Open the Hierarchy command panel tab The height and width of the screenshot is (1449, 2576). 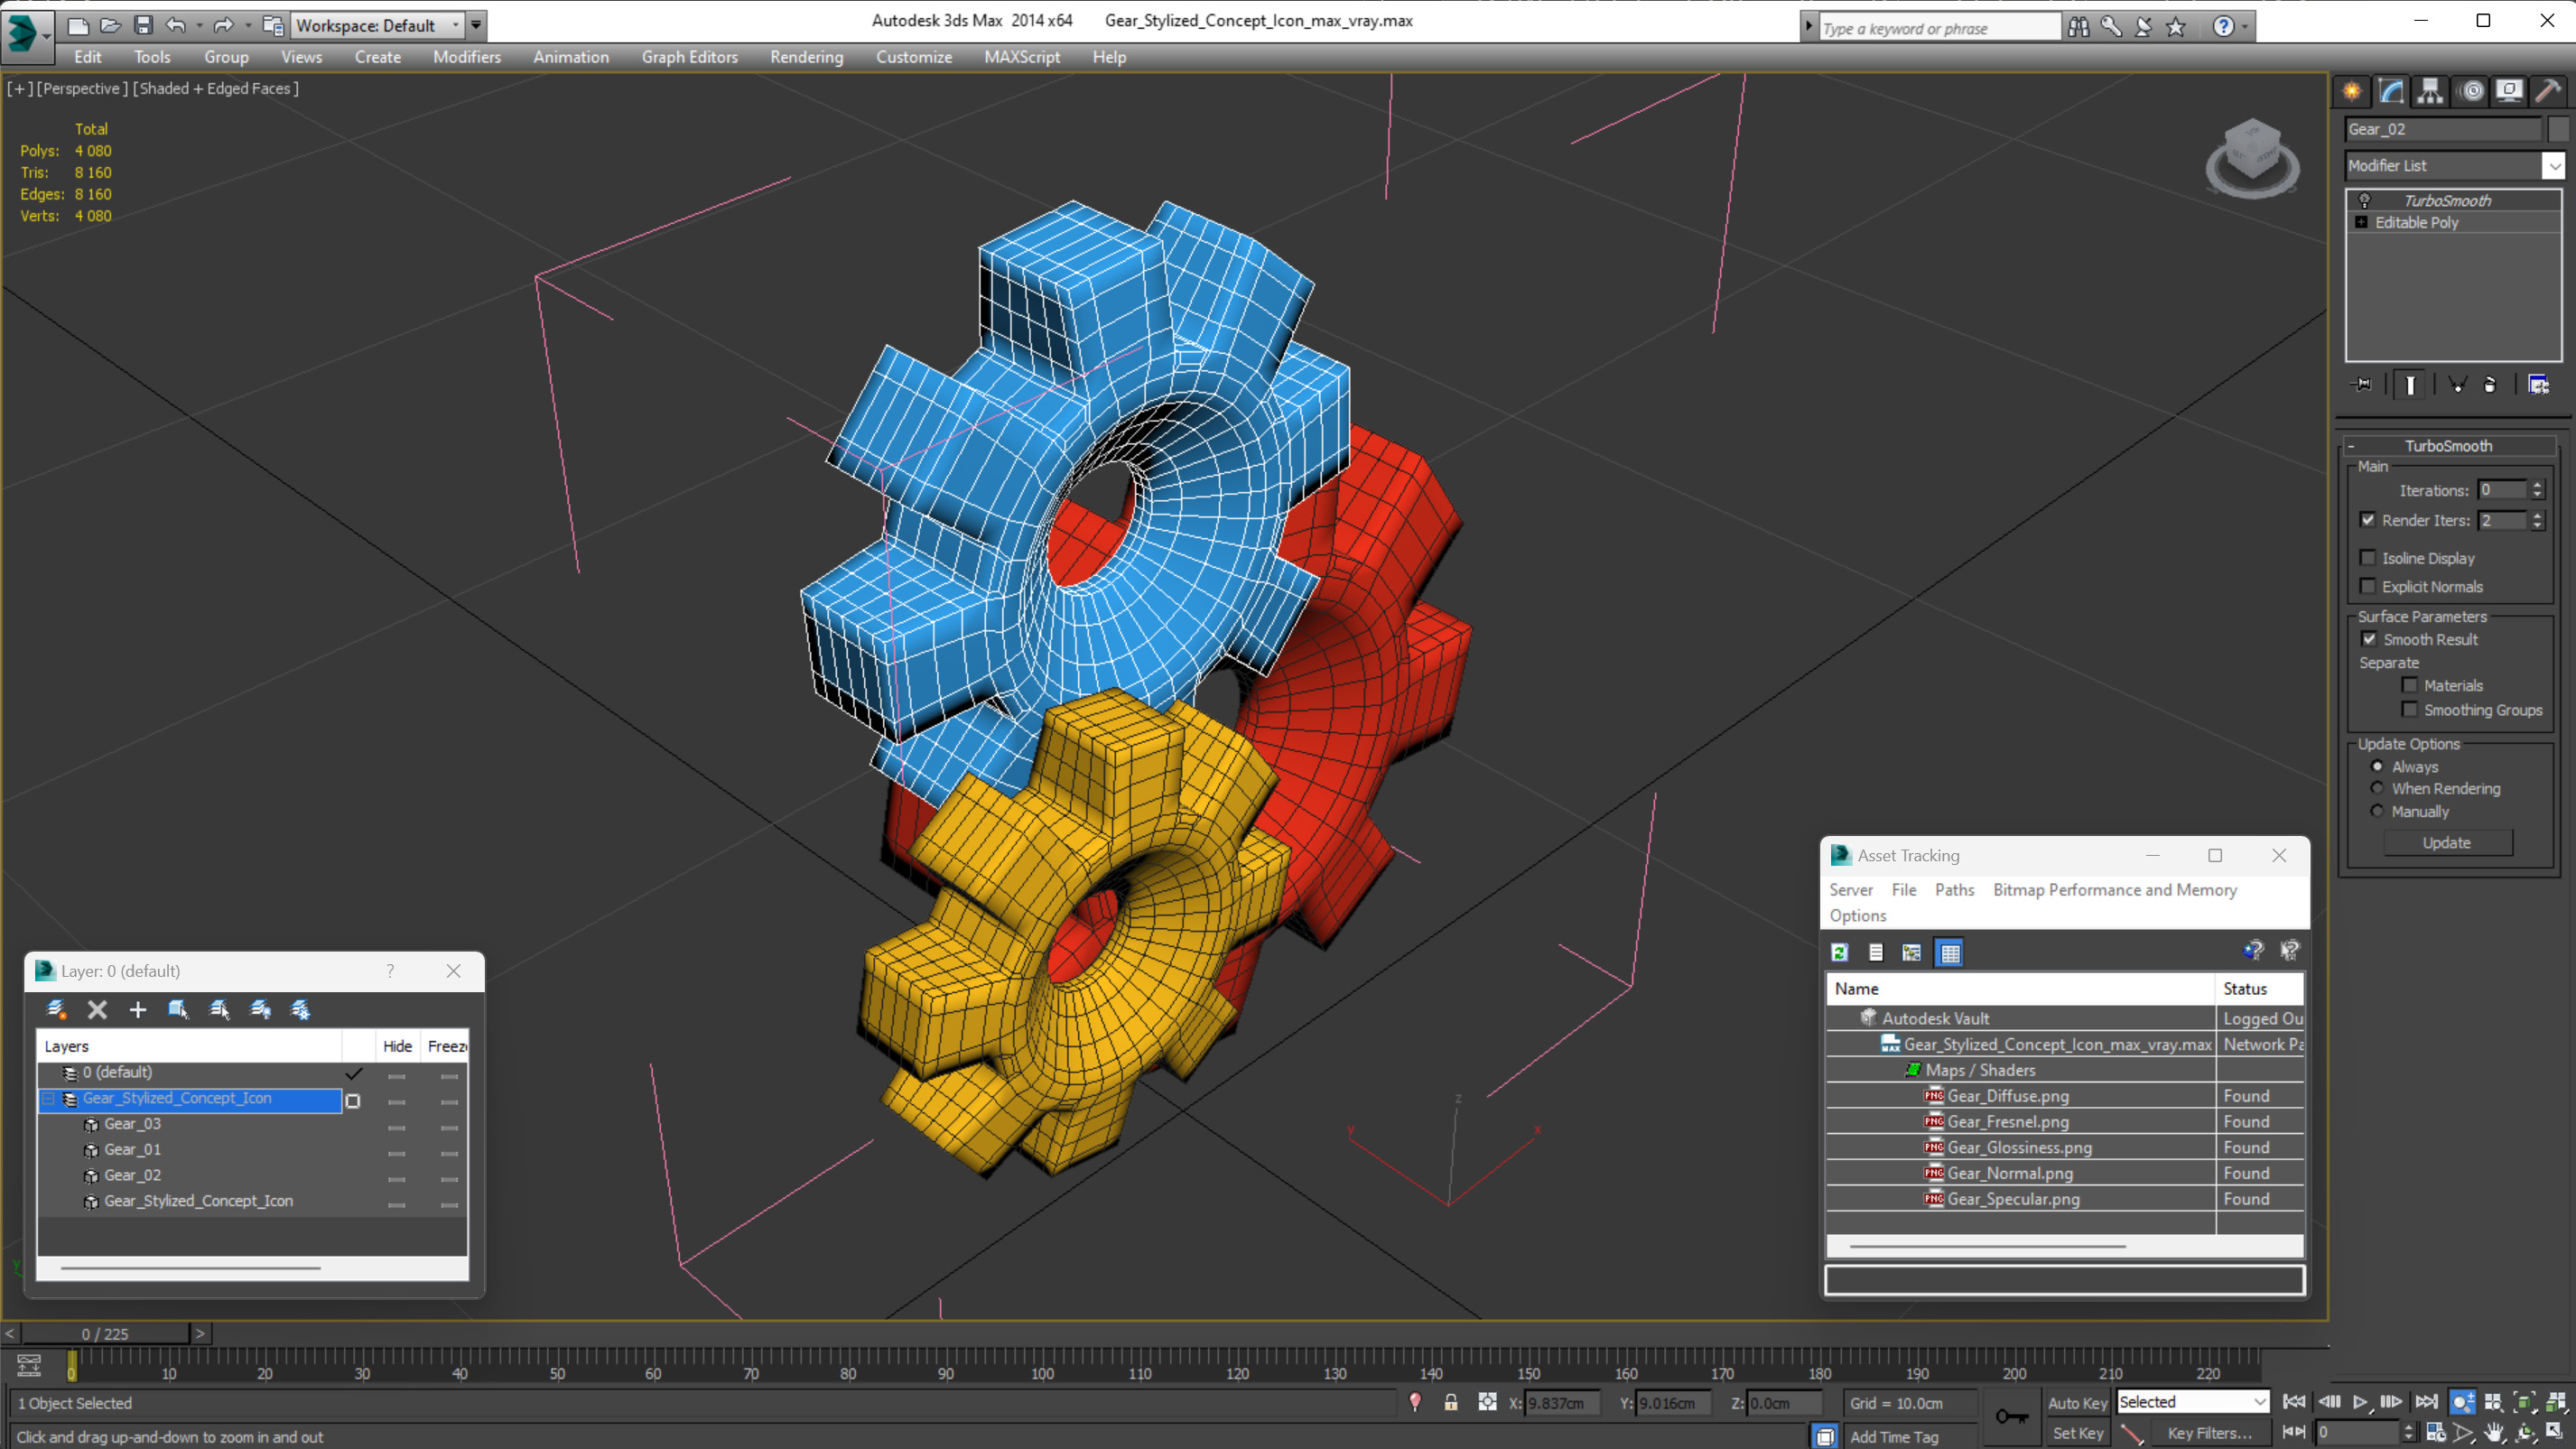tap(2430, 91)
